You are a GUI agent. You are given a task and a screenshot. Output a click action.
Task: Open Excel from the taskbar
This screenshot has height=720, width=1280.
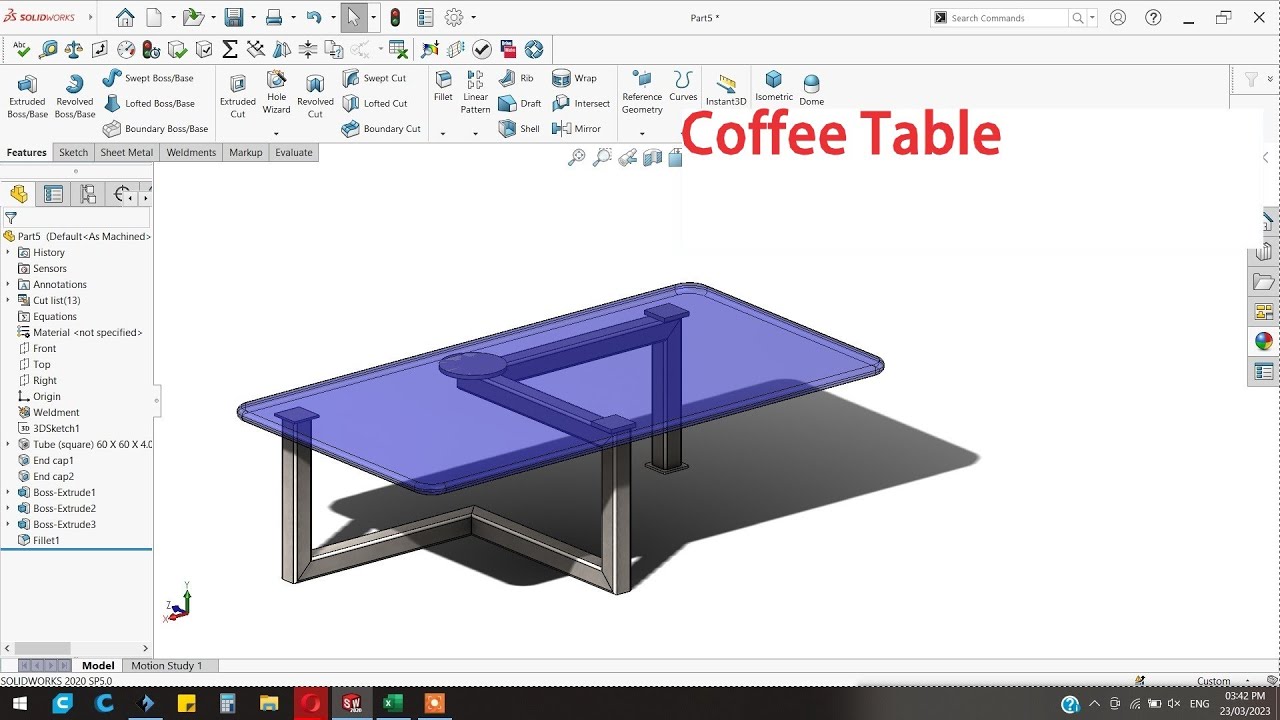[x=393, y=703]
